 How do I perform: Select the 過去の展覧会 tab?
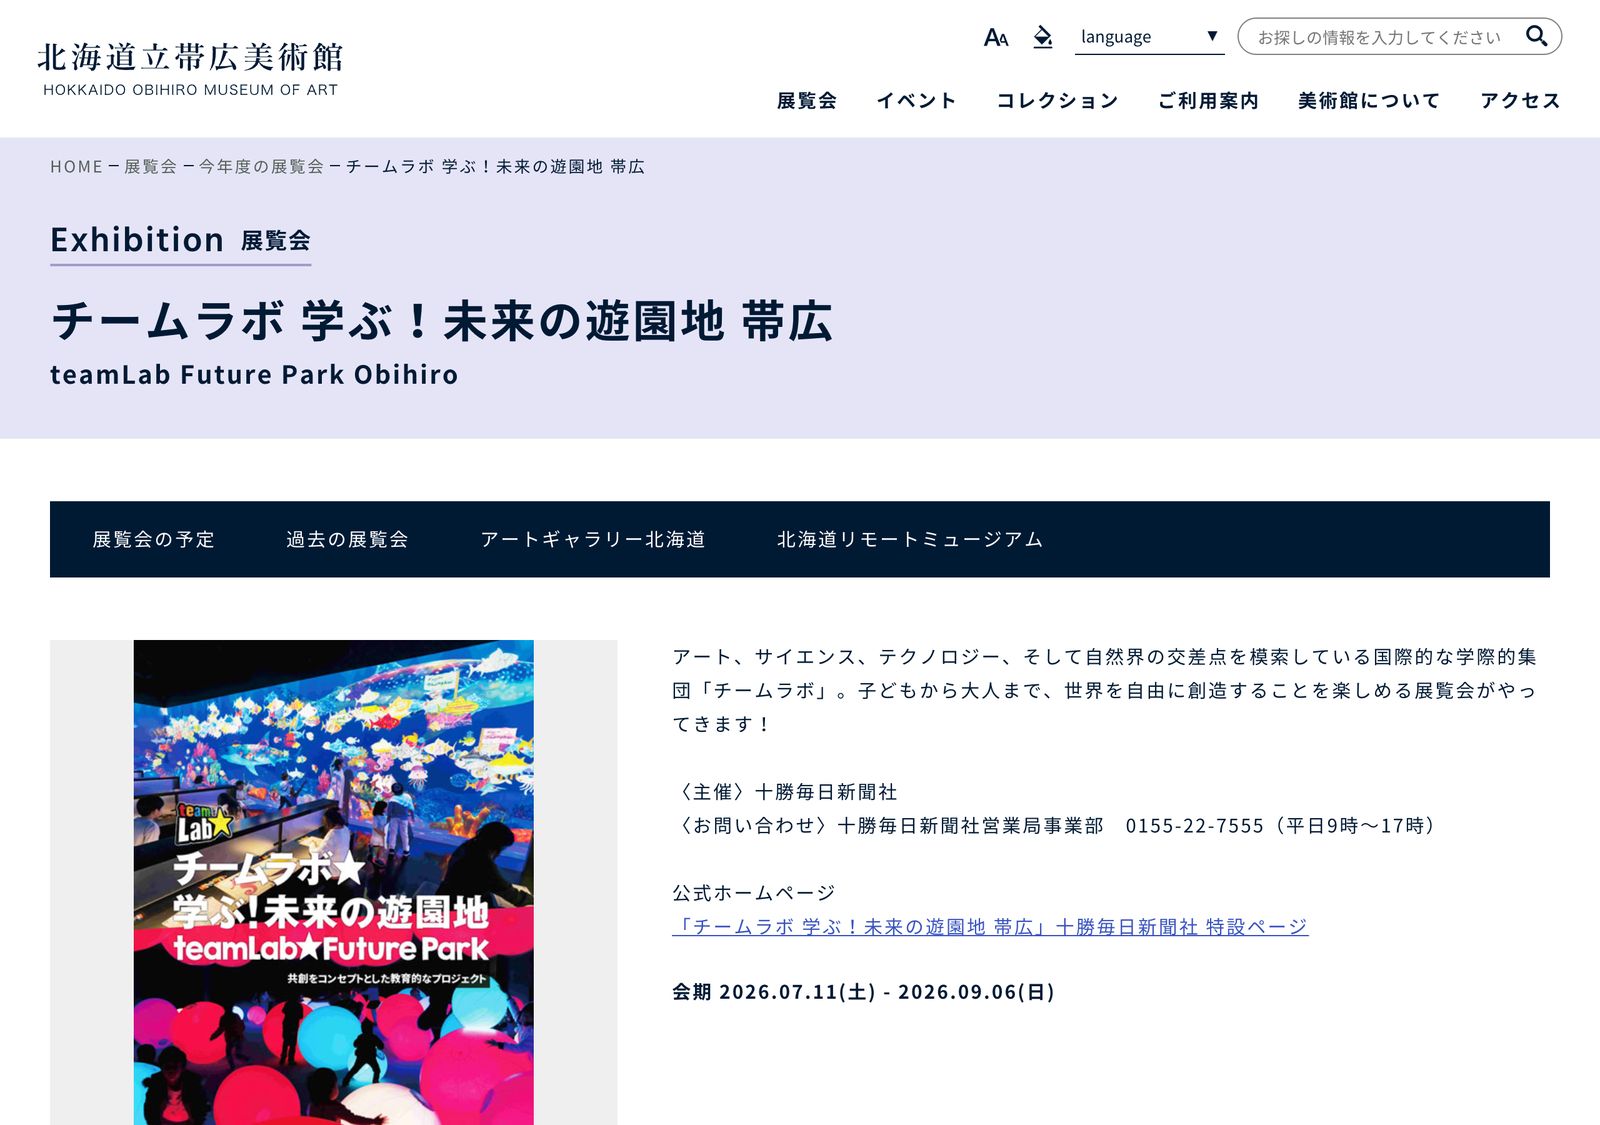tap(347, 540)
